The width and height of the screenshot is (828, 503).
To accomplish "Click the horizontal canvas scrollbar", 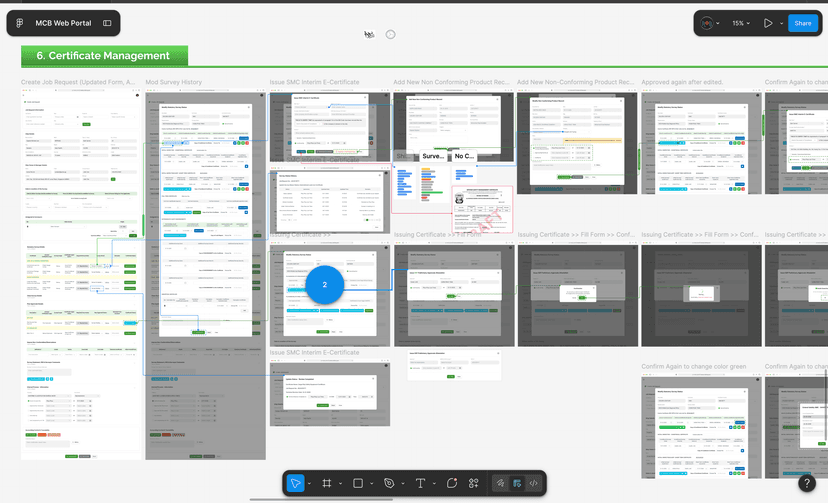I will tap(321, 499).
